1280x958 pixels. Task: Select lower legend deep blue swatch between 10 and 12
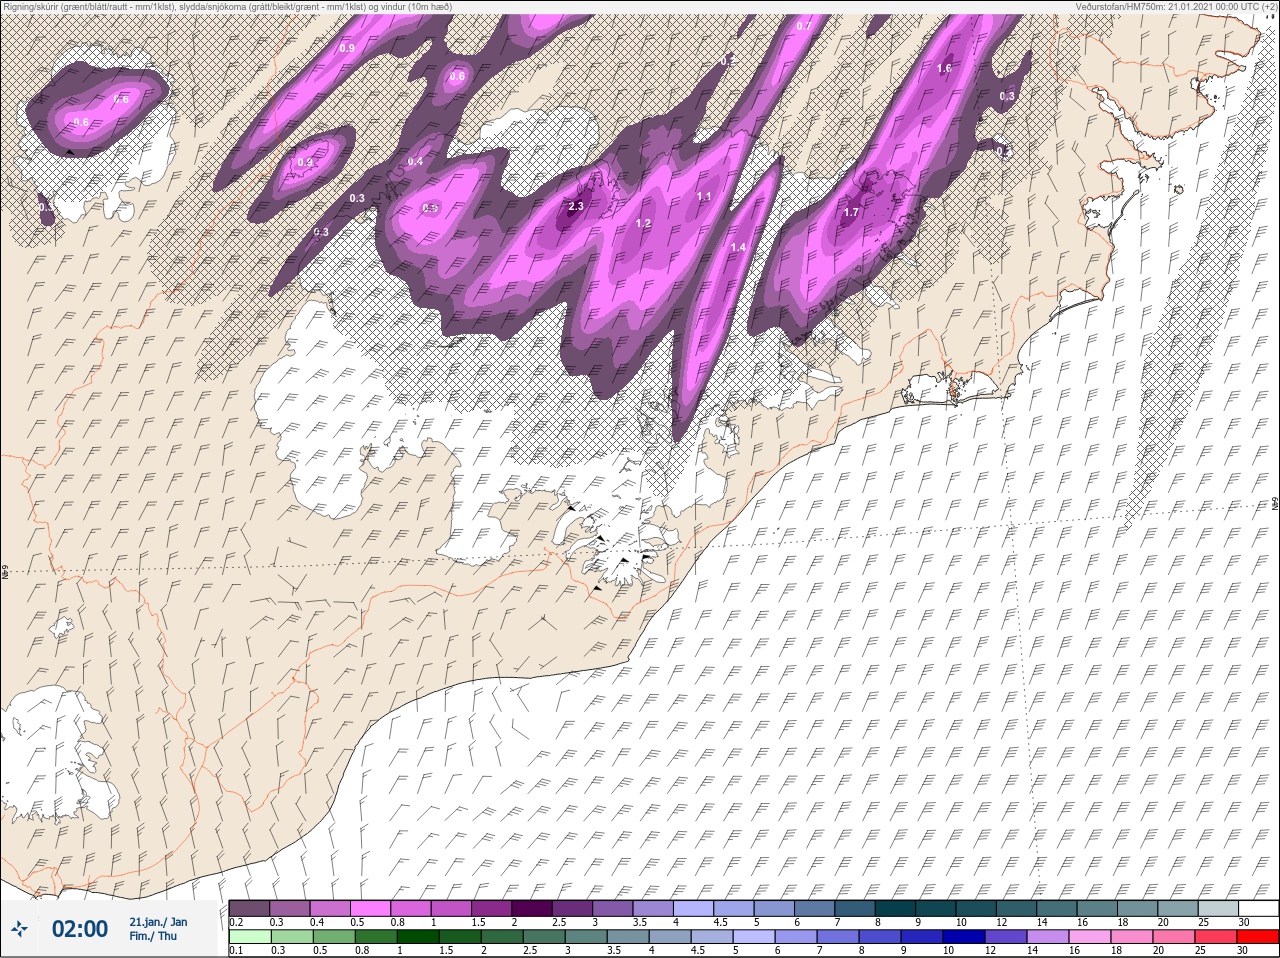coord(963,936)
